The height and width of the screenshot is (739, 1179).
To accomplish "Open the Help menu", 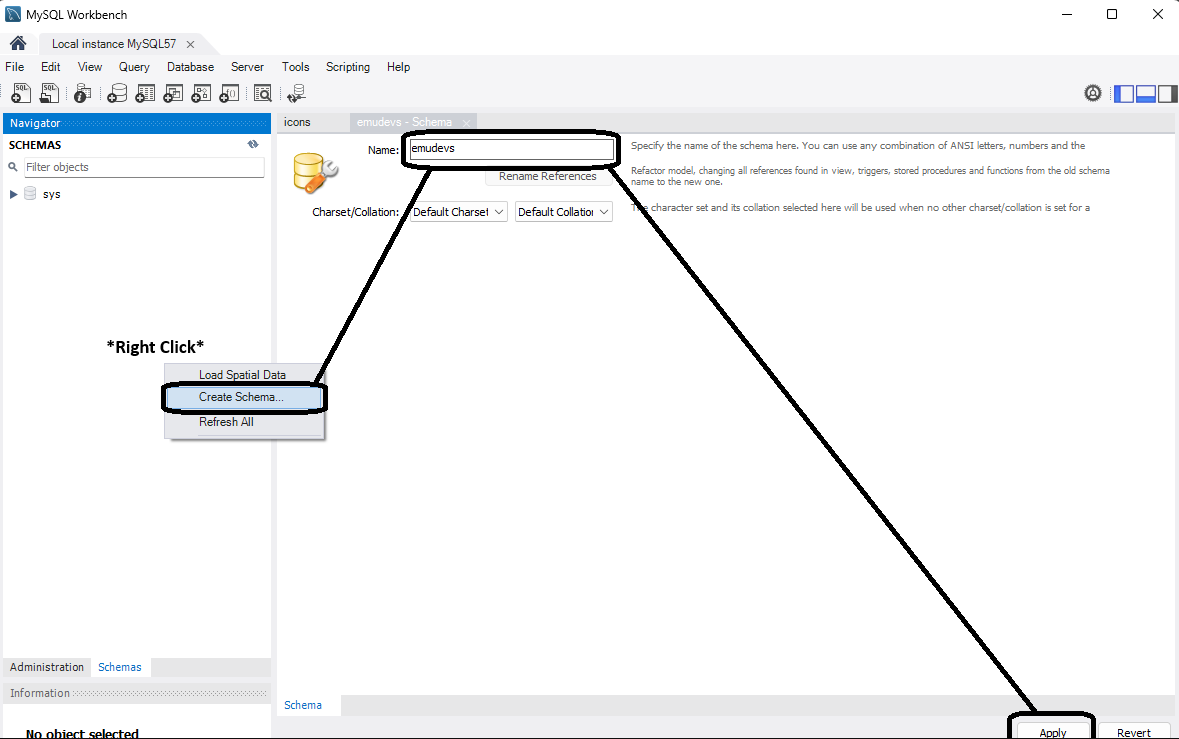I will (399, 67).
